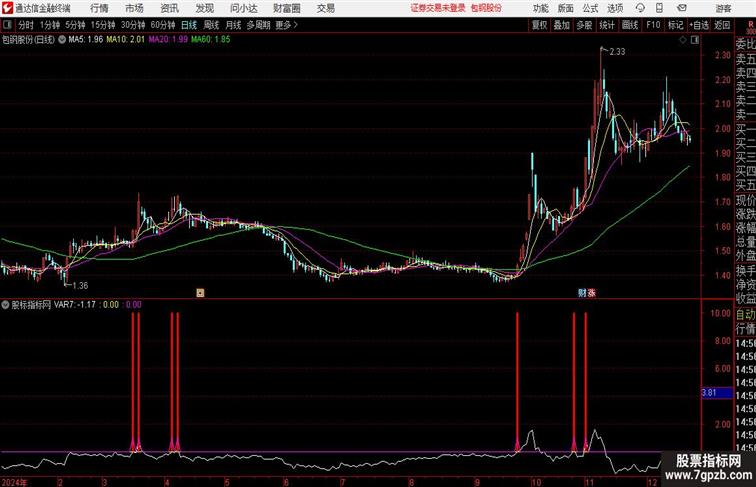Open the 版面 menu
This screenshot has width=756, height=487.
(x=566, y=8)
